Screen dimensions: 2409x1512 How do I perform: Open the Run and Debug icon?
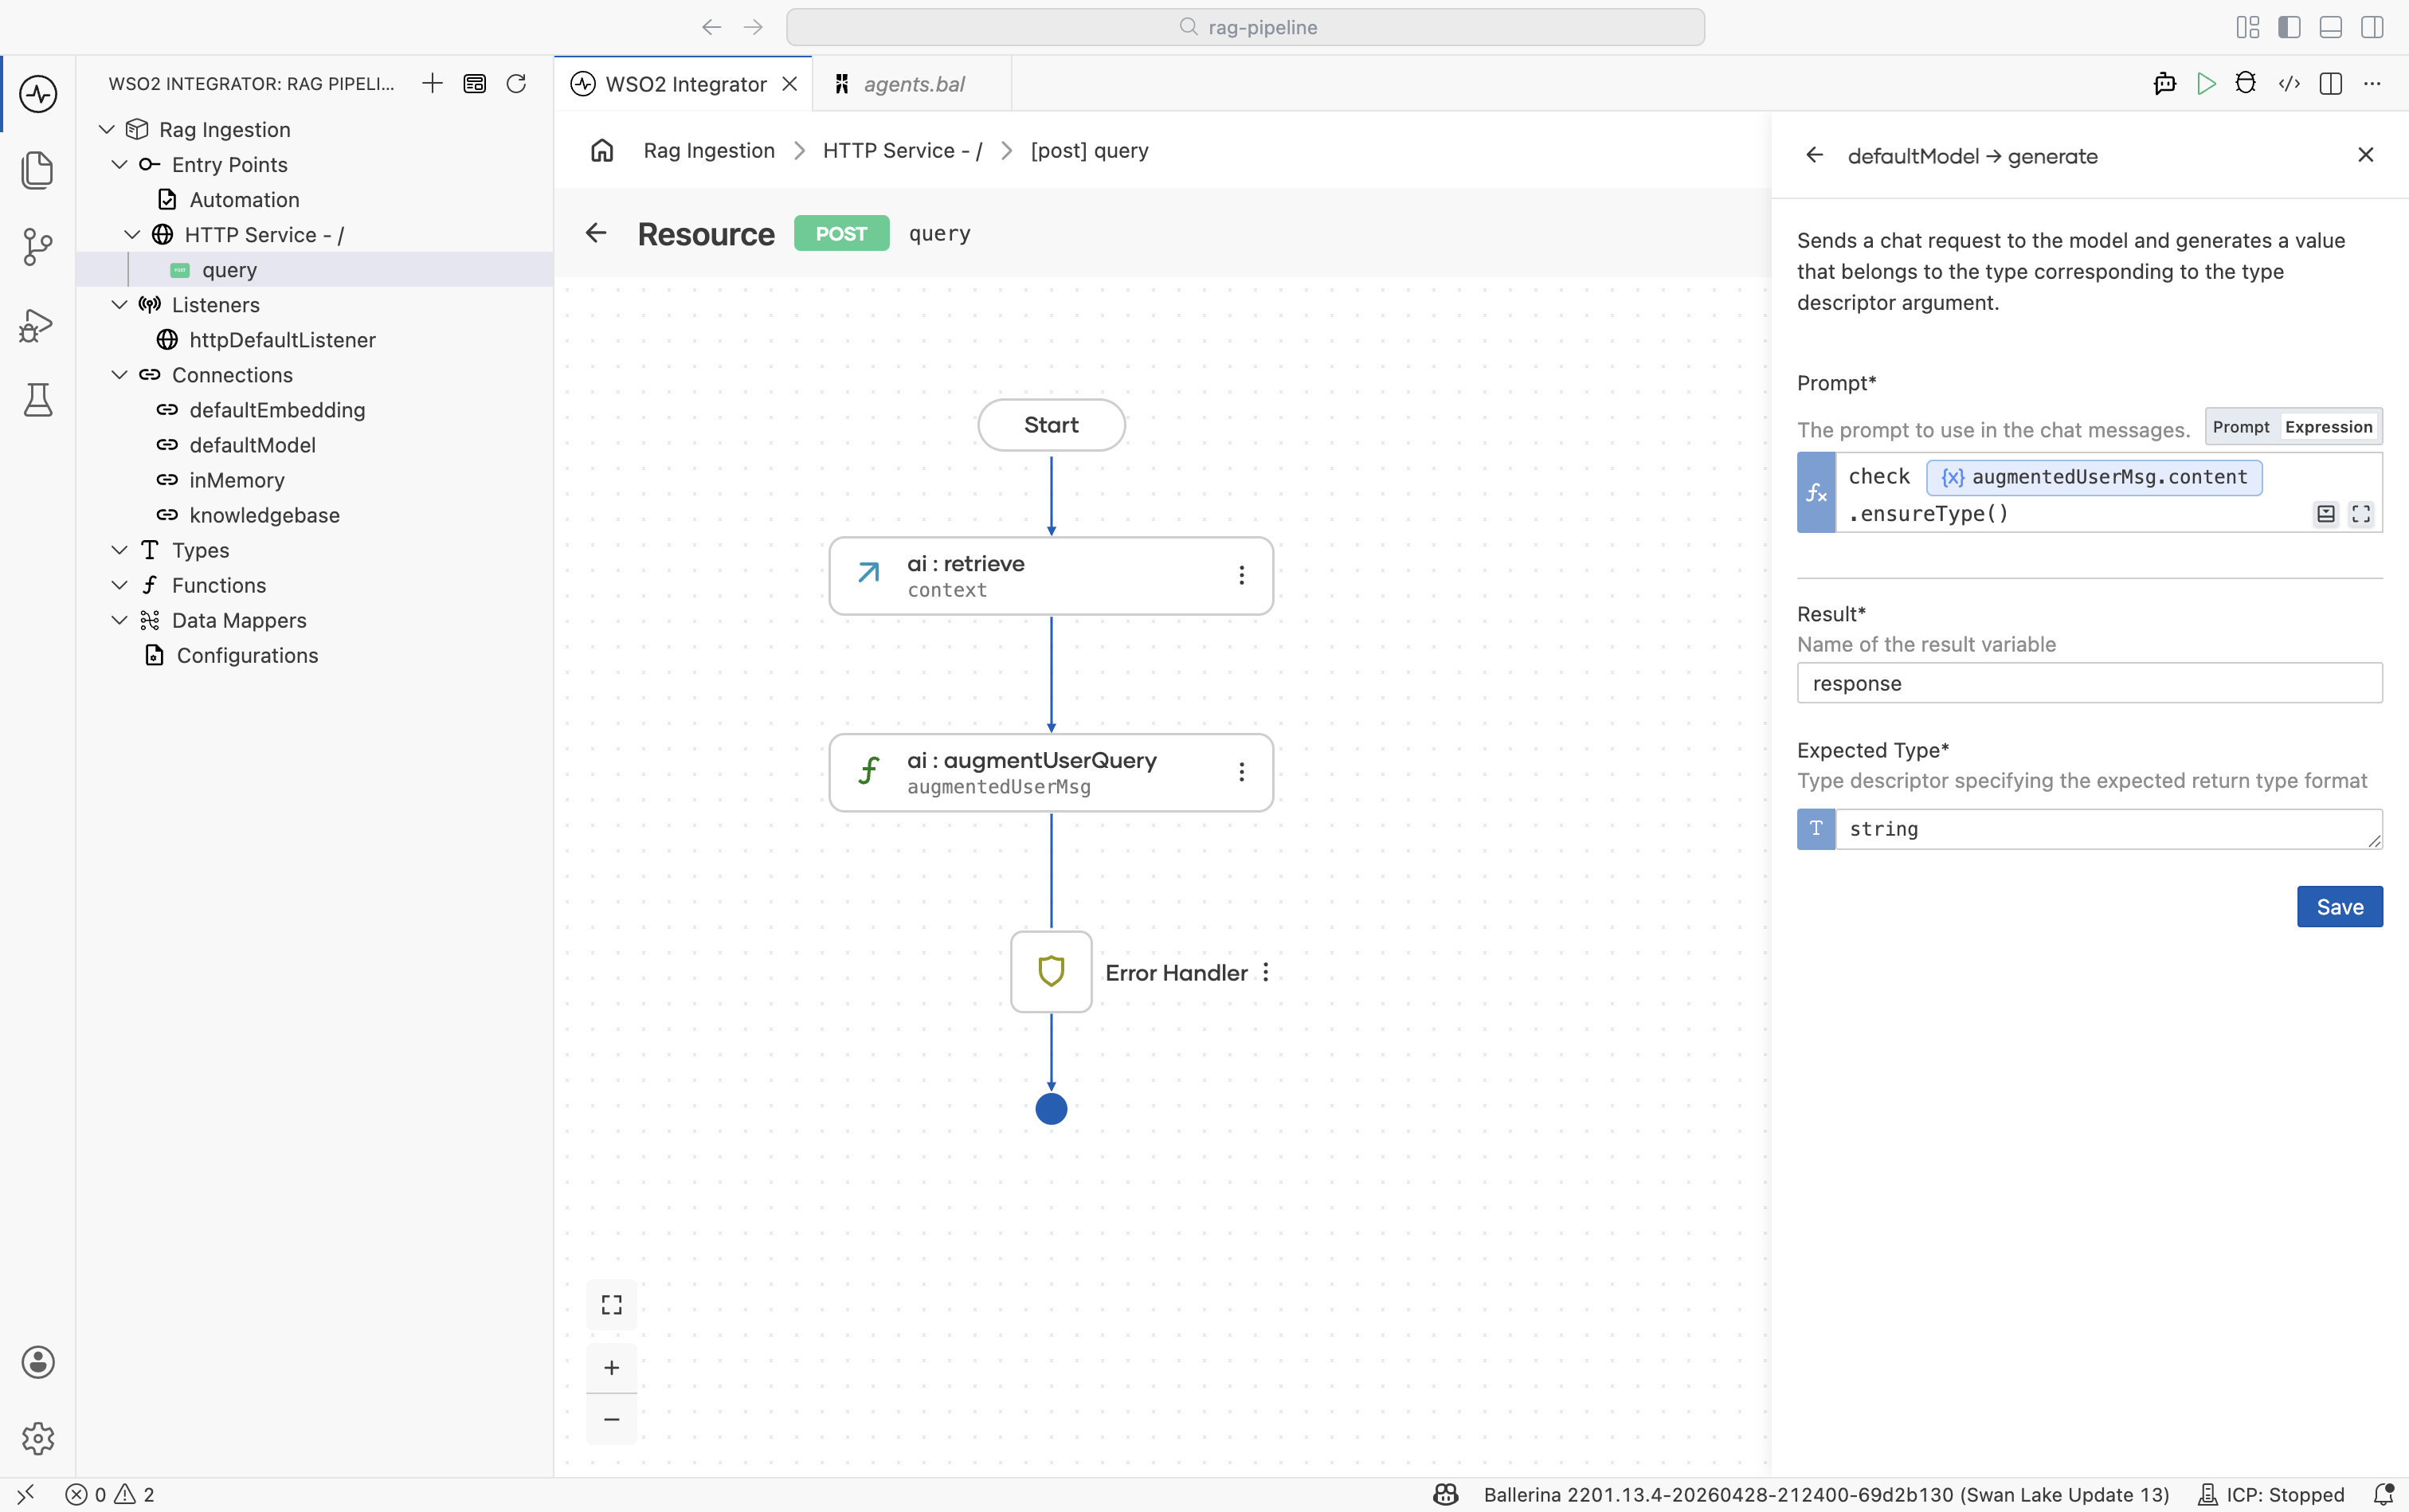(38, 324)
